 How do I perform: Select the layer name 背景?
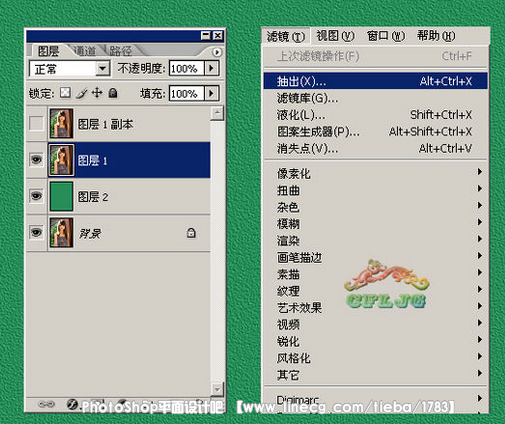[89, 233]
